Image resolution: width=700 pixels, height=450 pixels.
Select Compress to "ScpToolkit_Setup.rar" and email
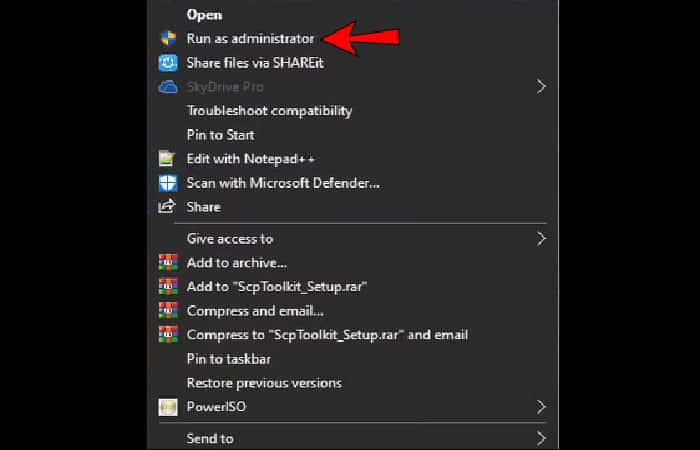[327, 335]
